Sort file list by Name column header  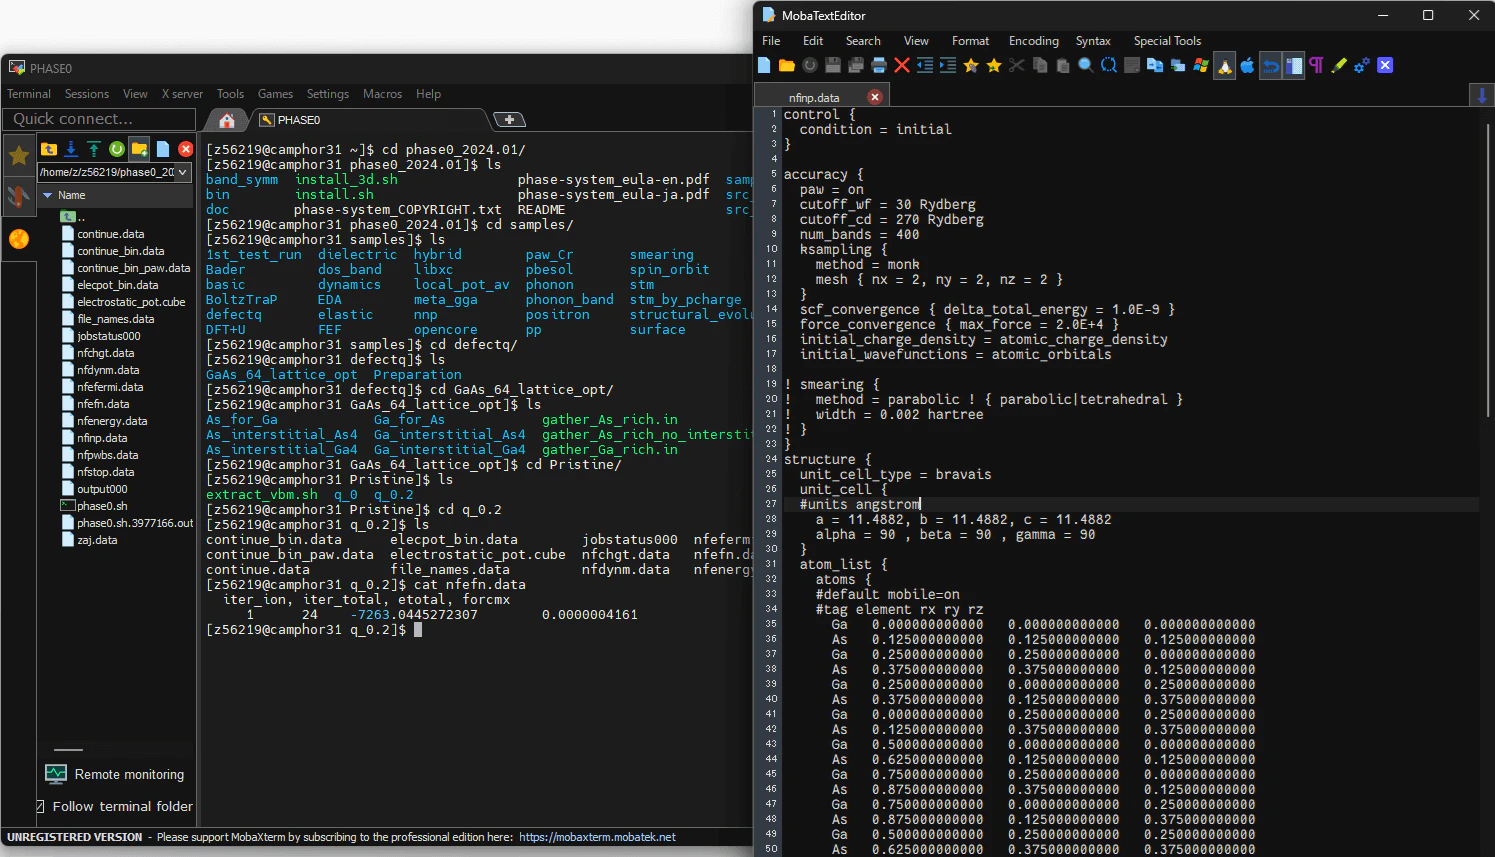[116, 195]
